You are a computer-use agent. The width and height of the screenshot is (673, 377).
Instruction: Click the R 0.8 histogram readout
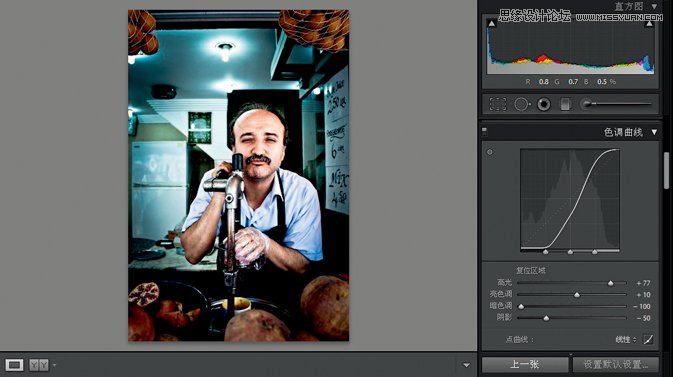[x=537, y=82]
